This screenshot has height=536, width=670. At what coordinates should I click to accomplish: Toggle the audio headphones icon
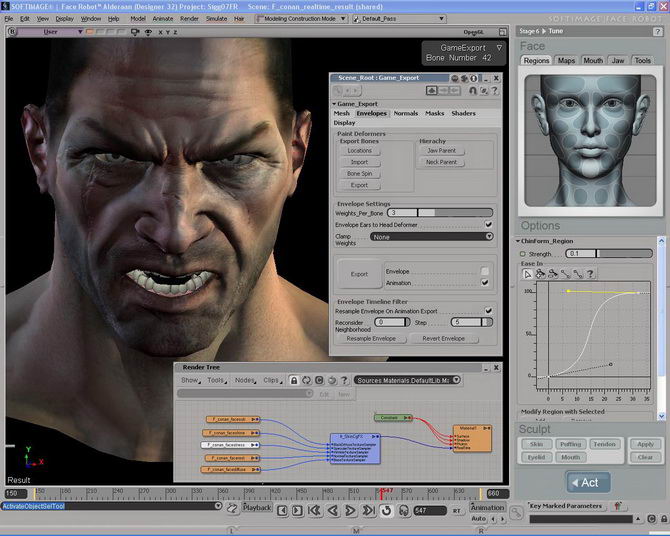404,510
